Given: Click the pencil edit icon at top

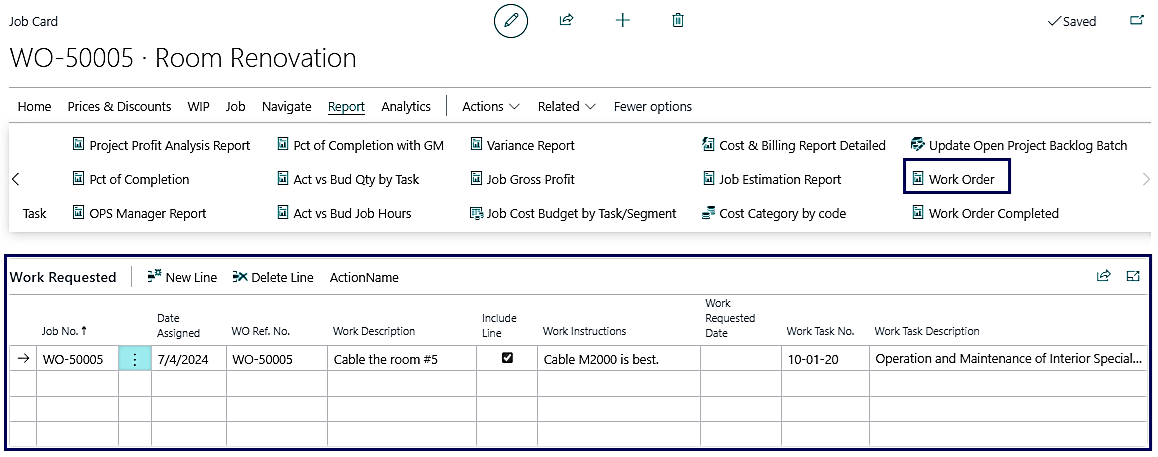Looking at the screenshot, I should [x=510, y=20].
